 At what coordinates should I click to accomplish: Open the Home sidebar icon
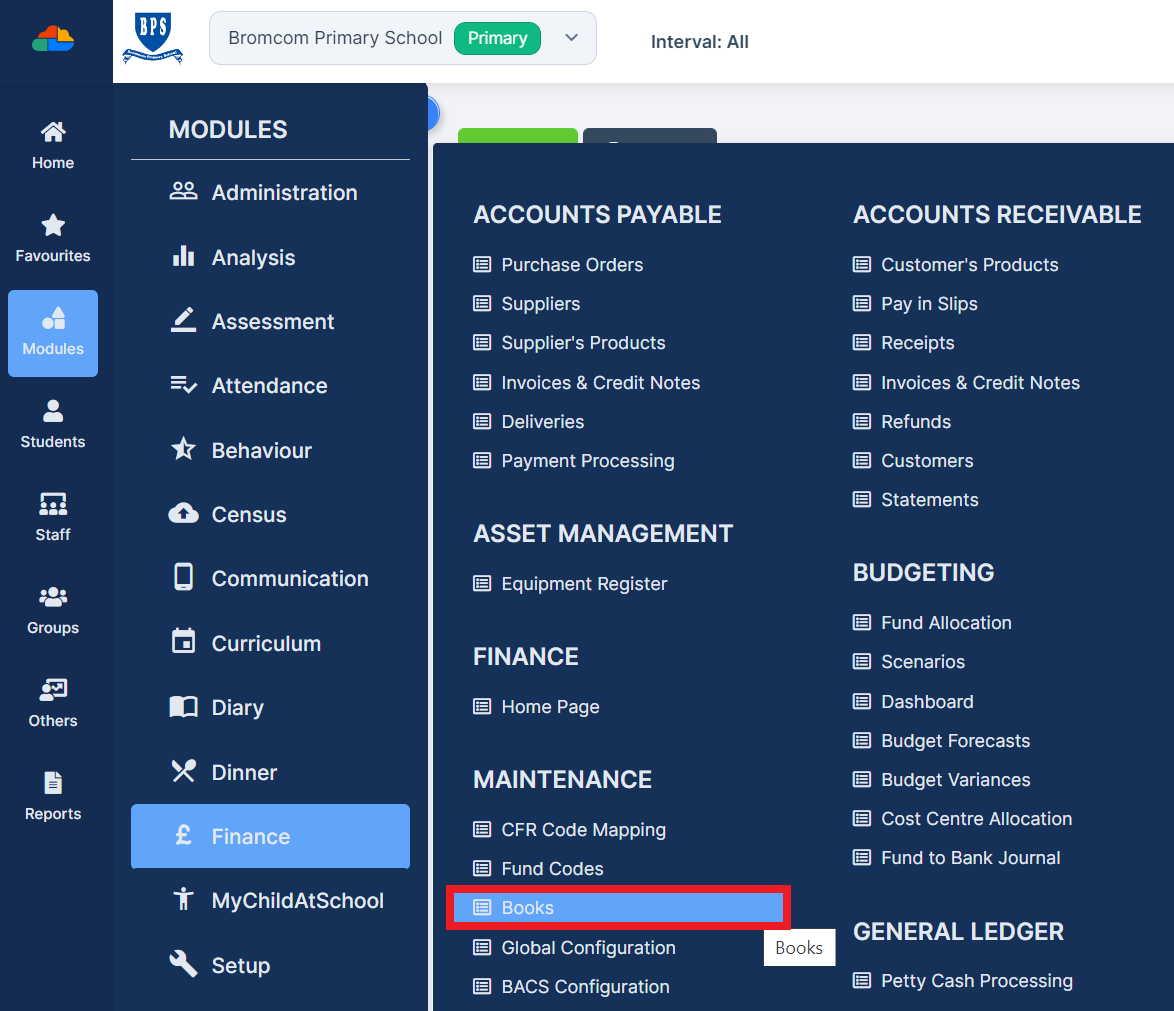click(52, 133)
